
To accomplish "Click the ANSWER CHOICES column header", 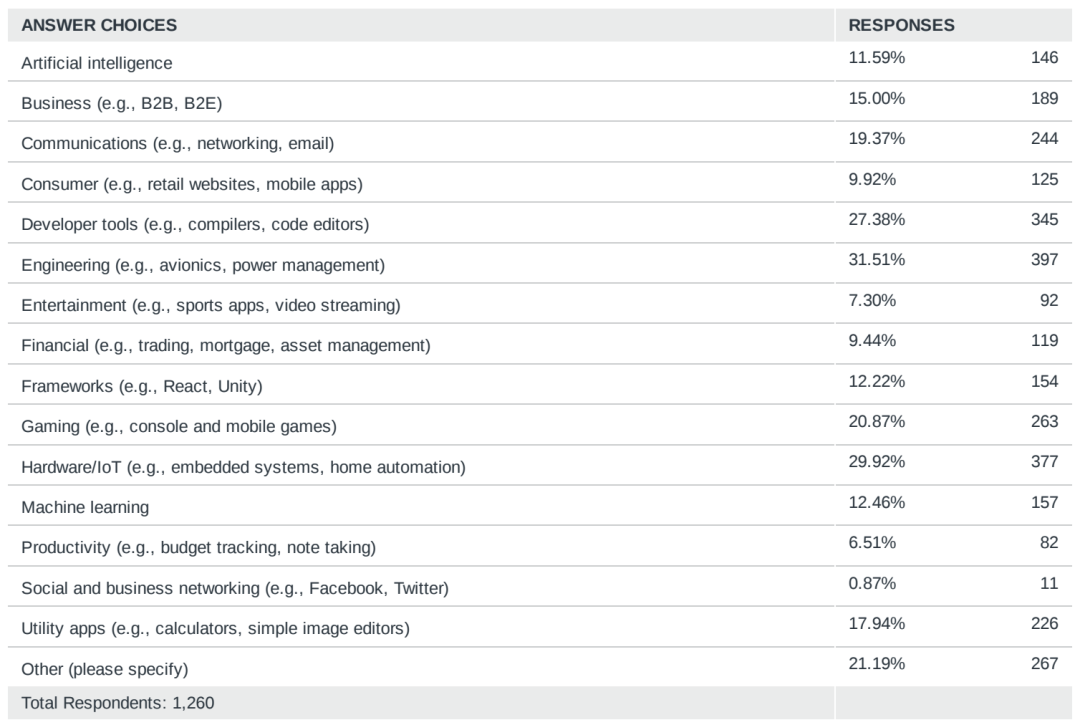I will coord(98,25).
